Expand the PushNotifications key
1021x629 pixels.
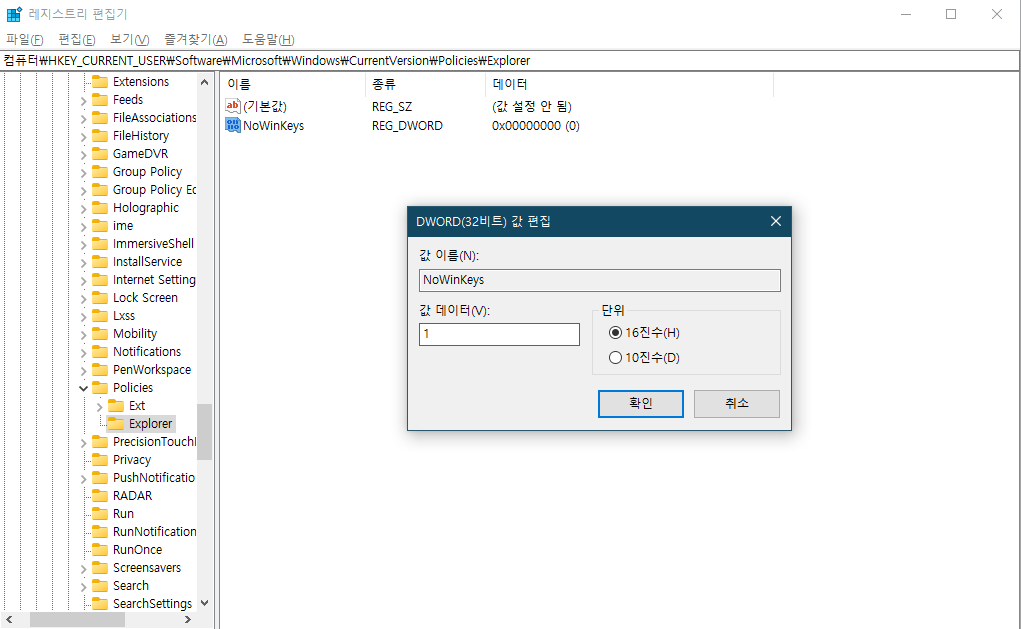[x=83, y=479]
